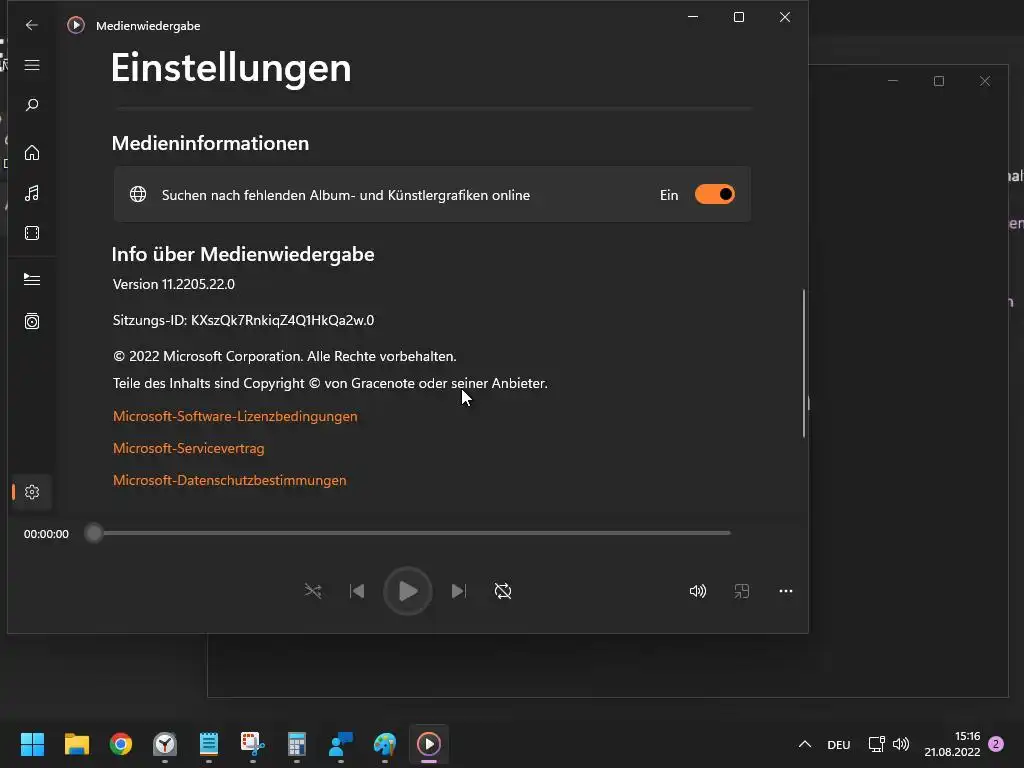The image size is (1024, 768).
Task: Skip to next track
Action: (x=458, y=591)
